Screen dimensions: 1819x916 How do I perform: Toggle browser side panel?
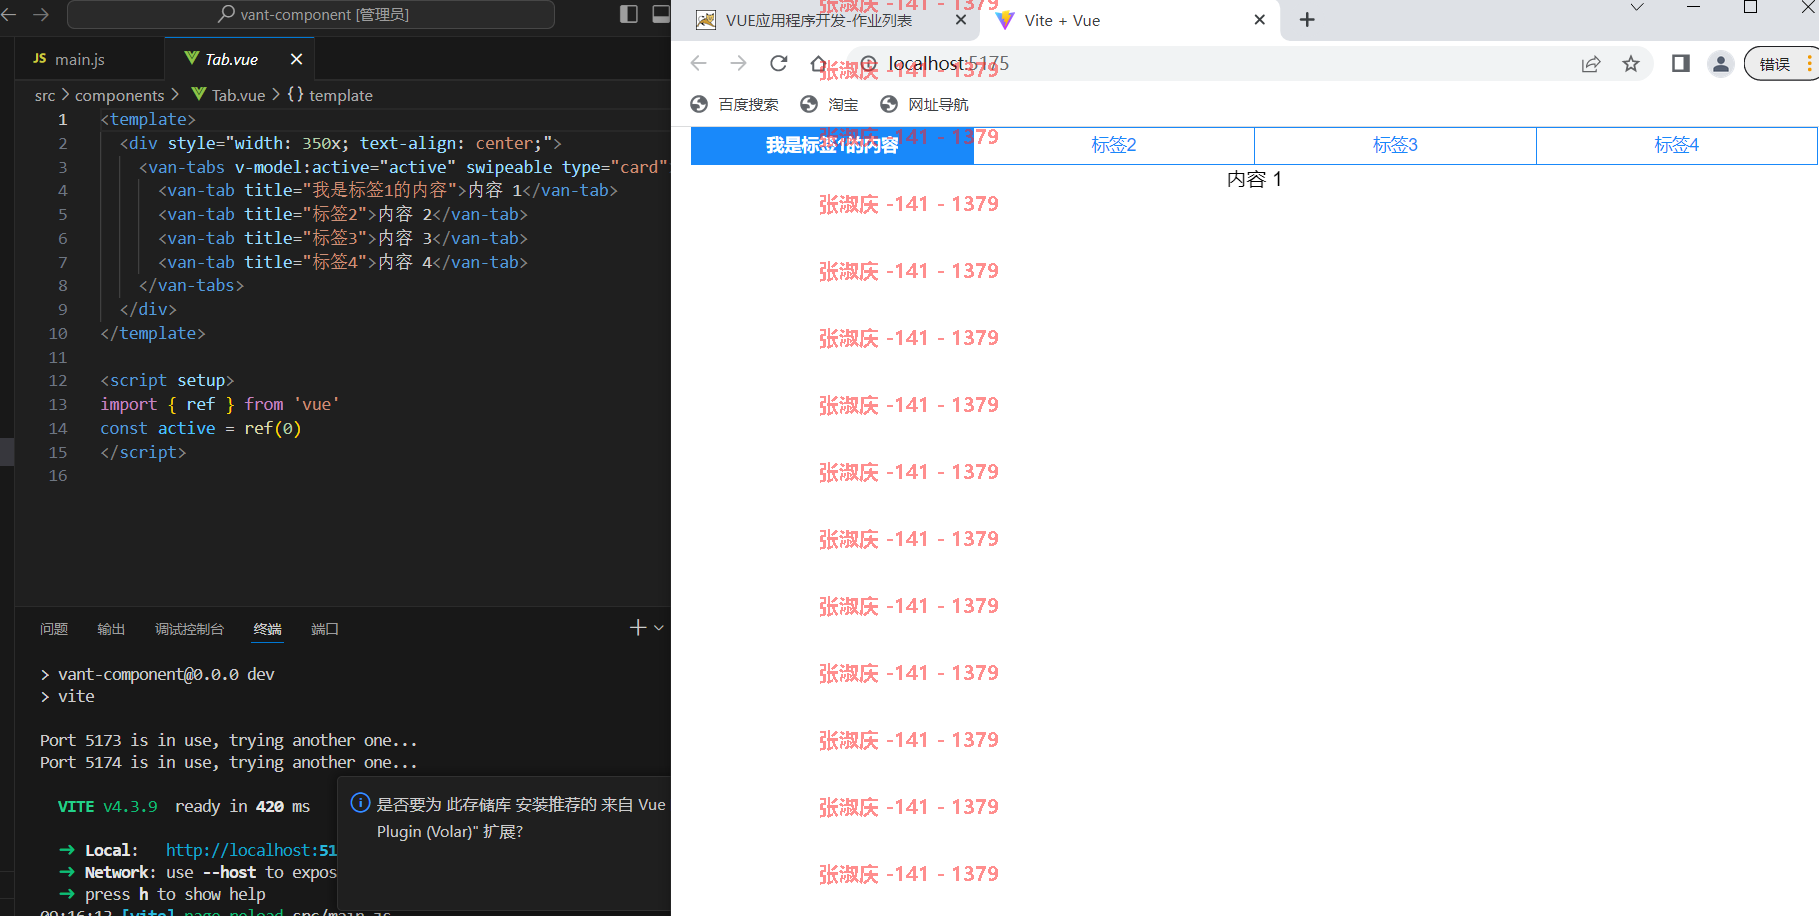[1680, 64]
